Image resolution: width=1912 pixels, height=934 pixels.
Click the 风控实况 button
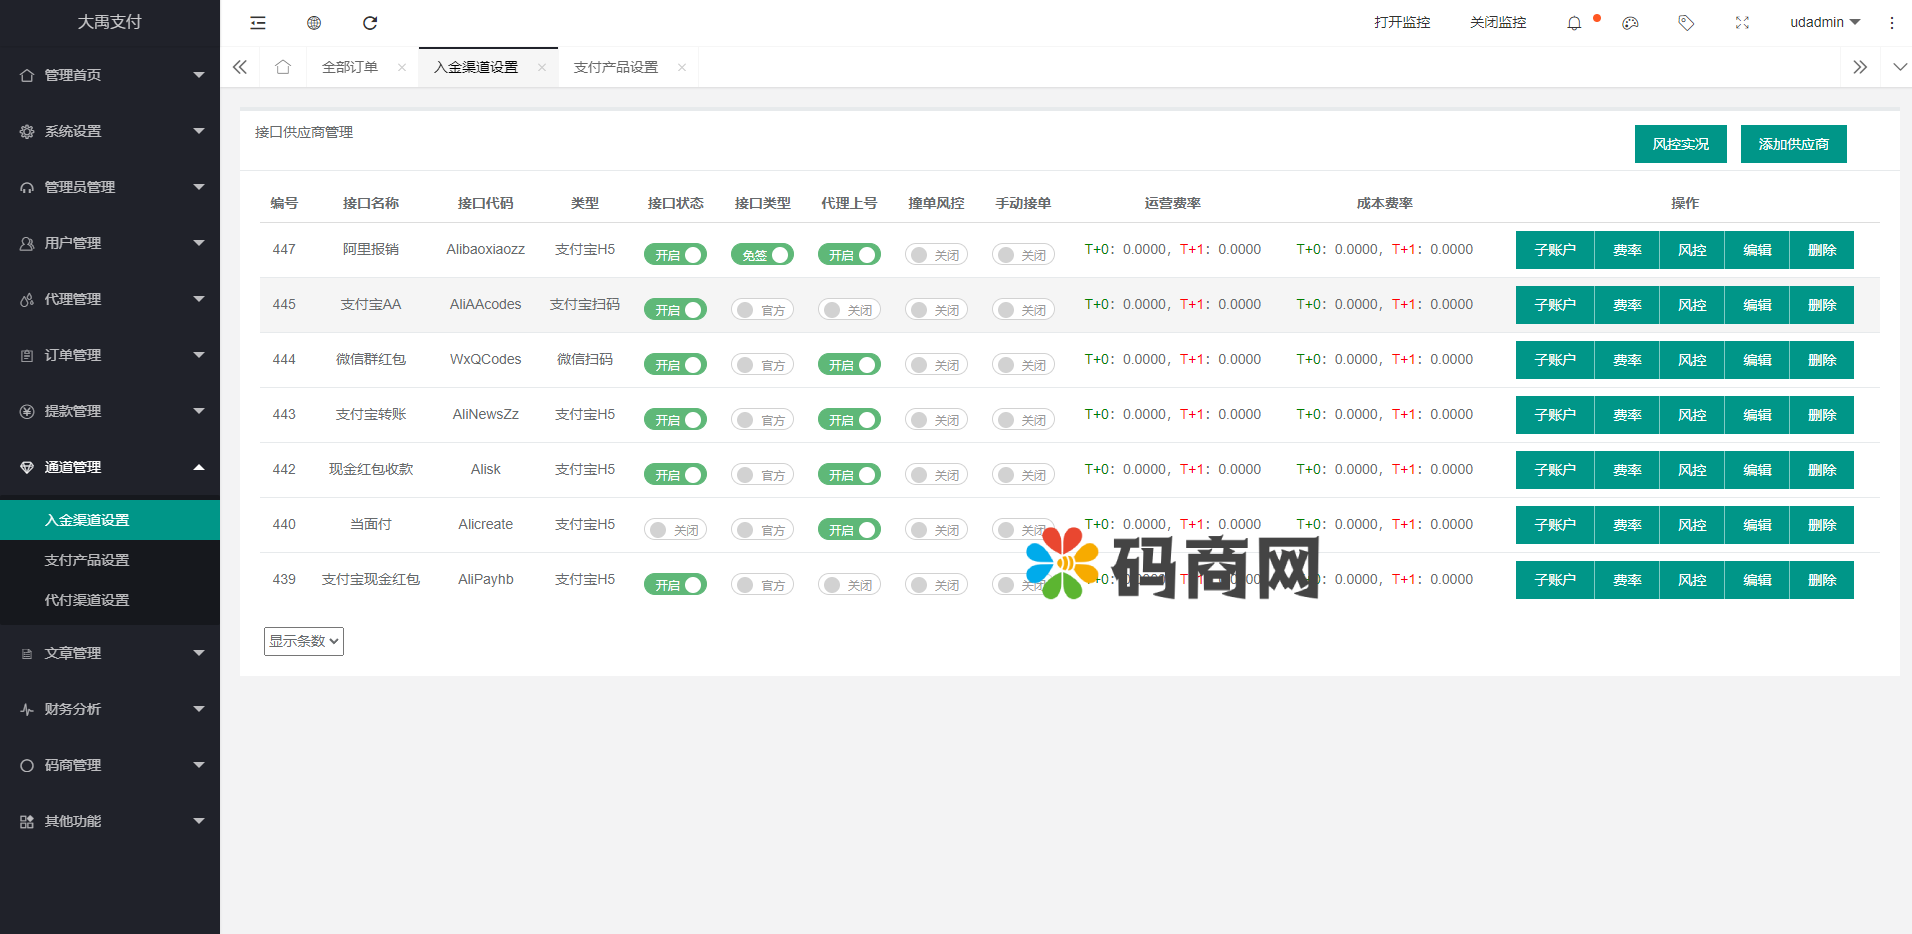click(x=1680, y=144)
